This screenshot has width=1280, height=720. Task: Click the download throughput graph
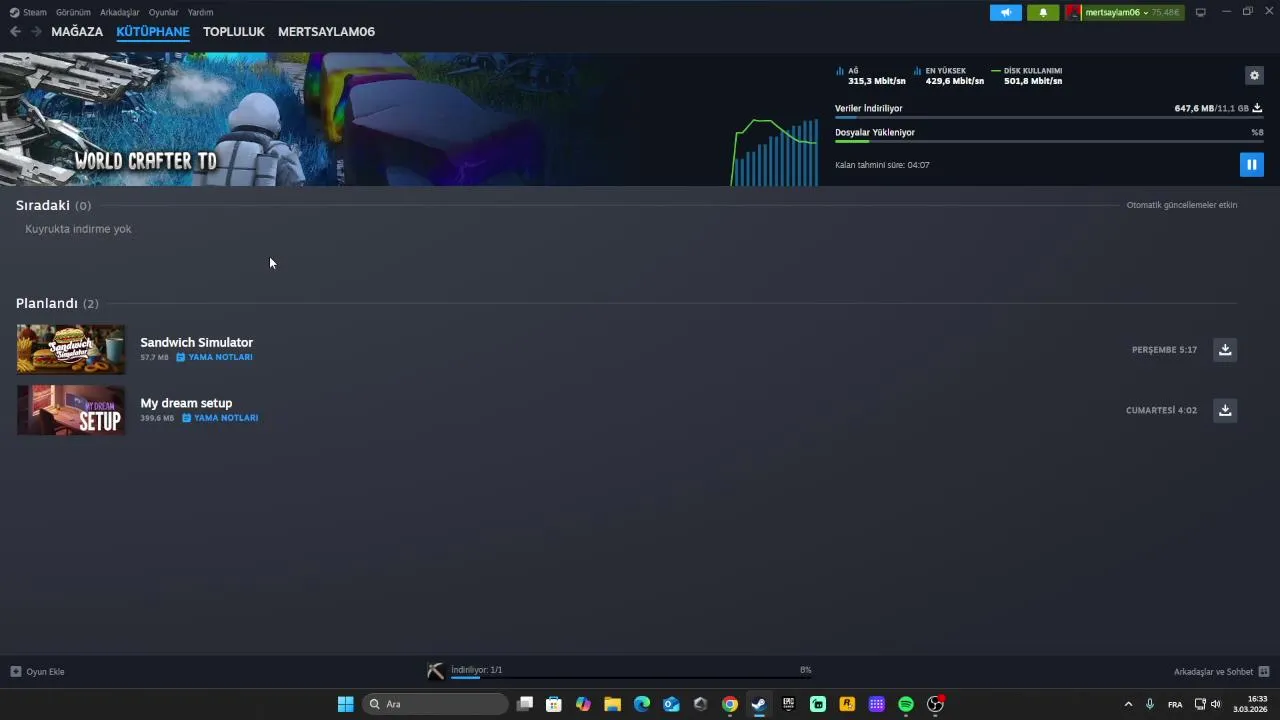[x=775, y=152]
